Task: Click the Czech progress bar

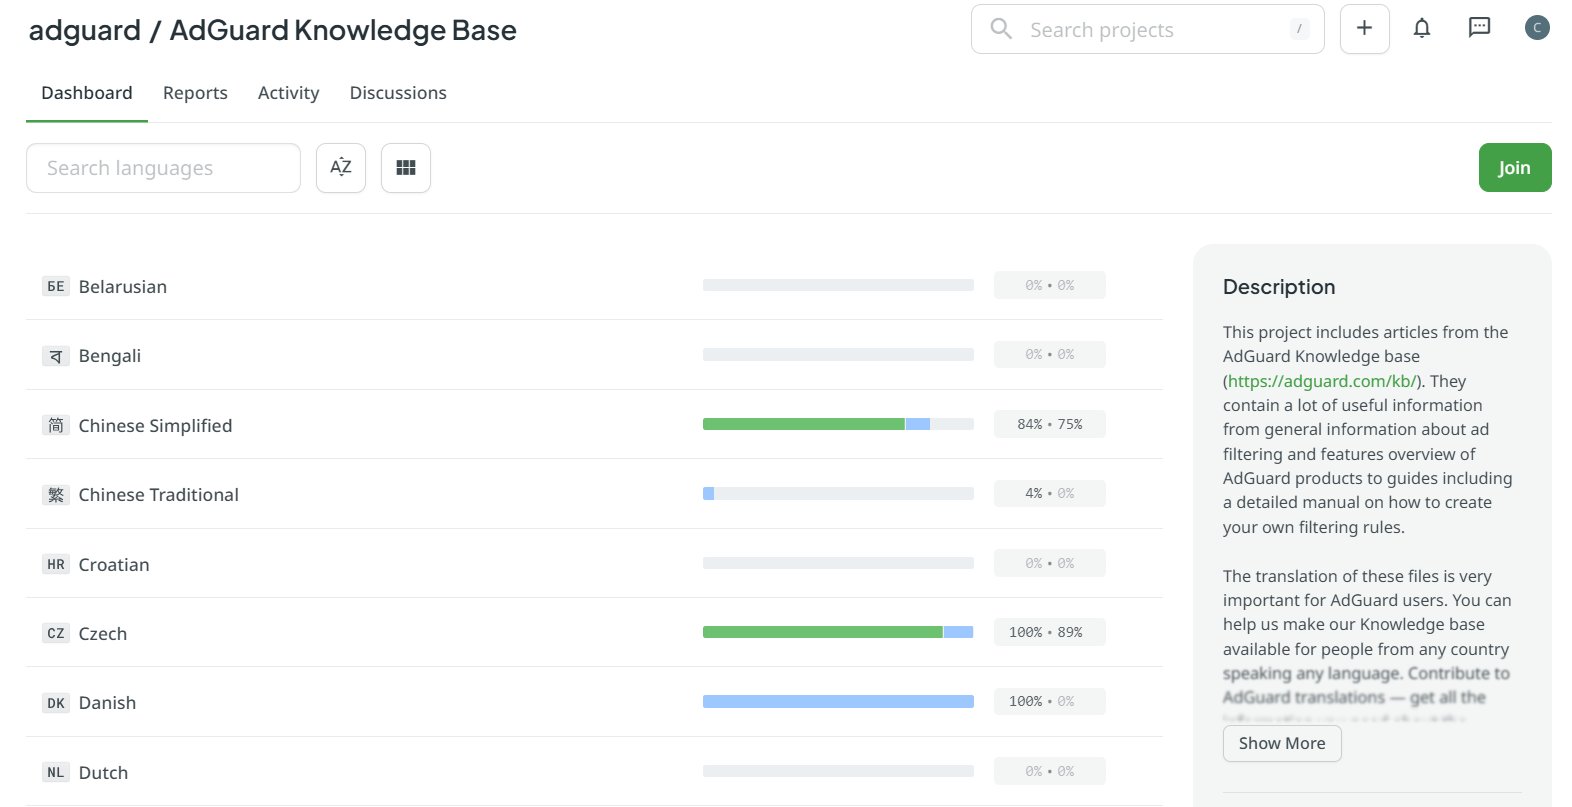Action: (838, 632)
